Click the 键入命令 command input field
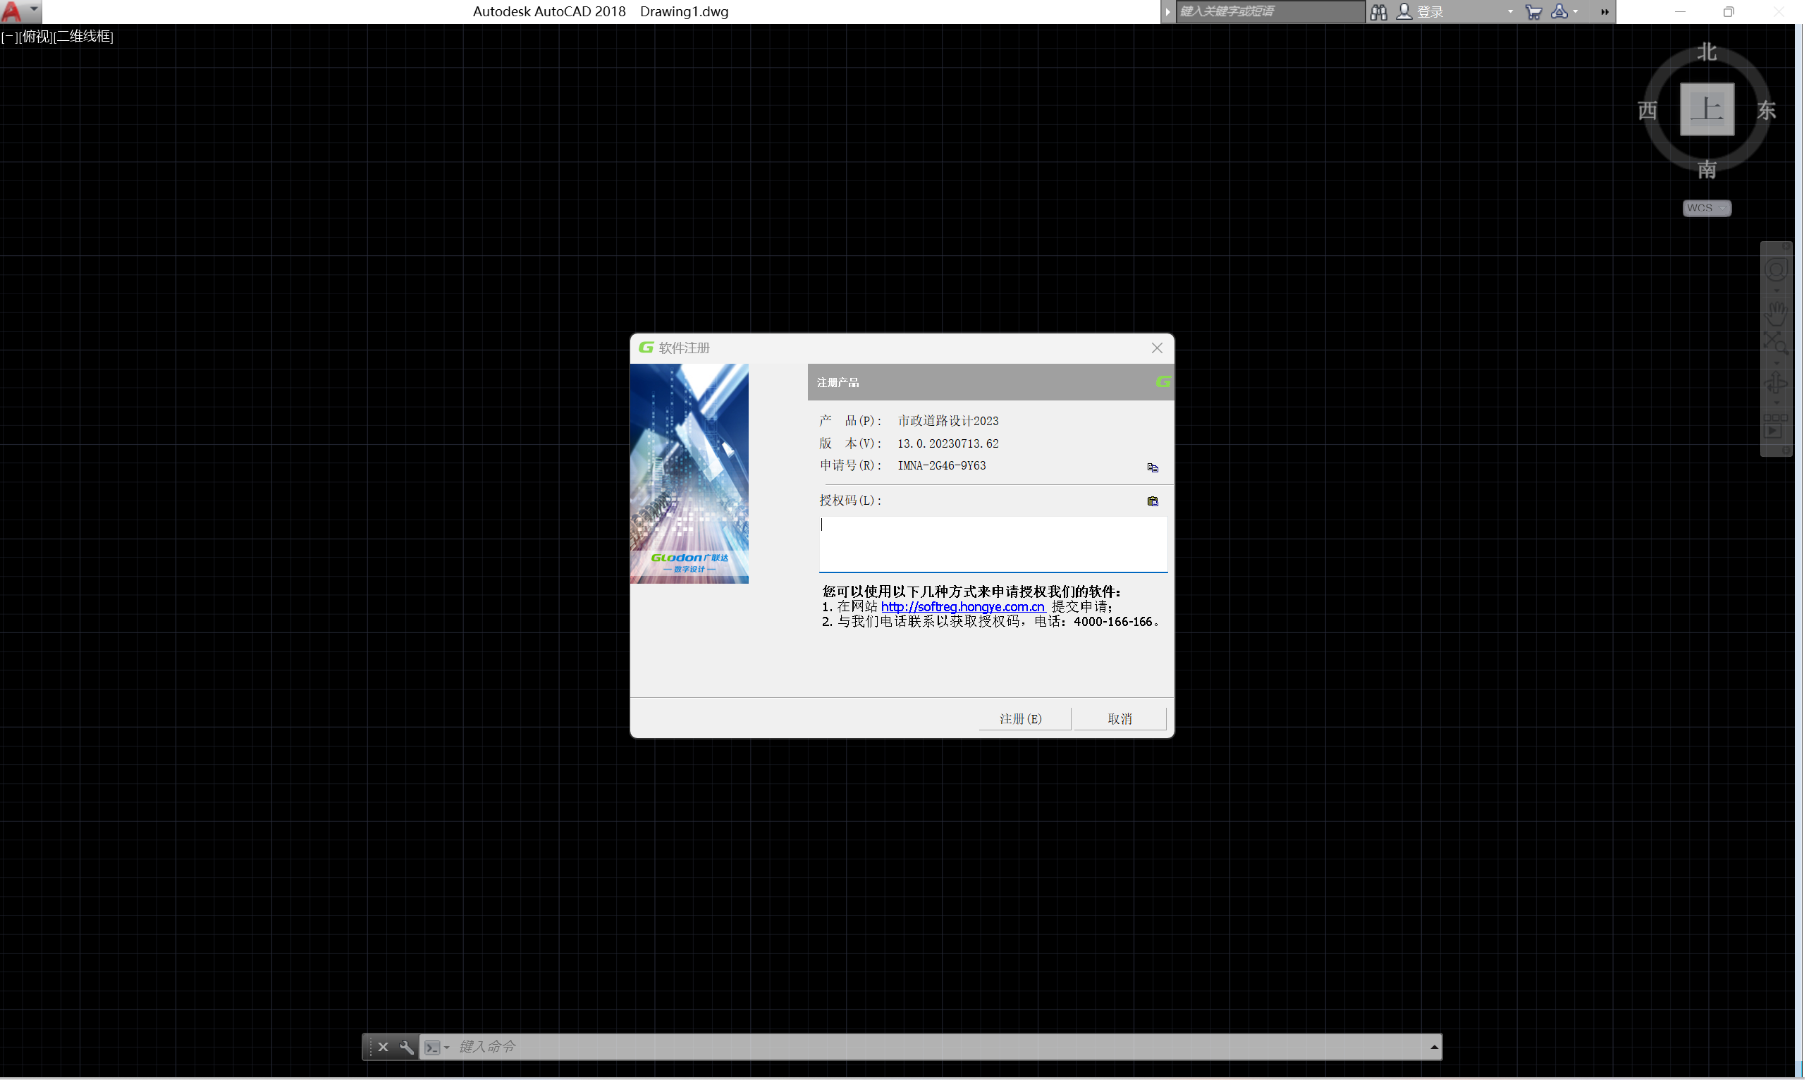 point(940,1047)
